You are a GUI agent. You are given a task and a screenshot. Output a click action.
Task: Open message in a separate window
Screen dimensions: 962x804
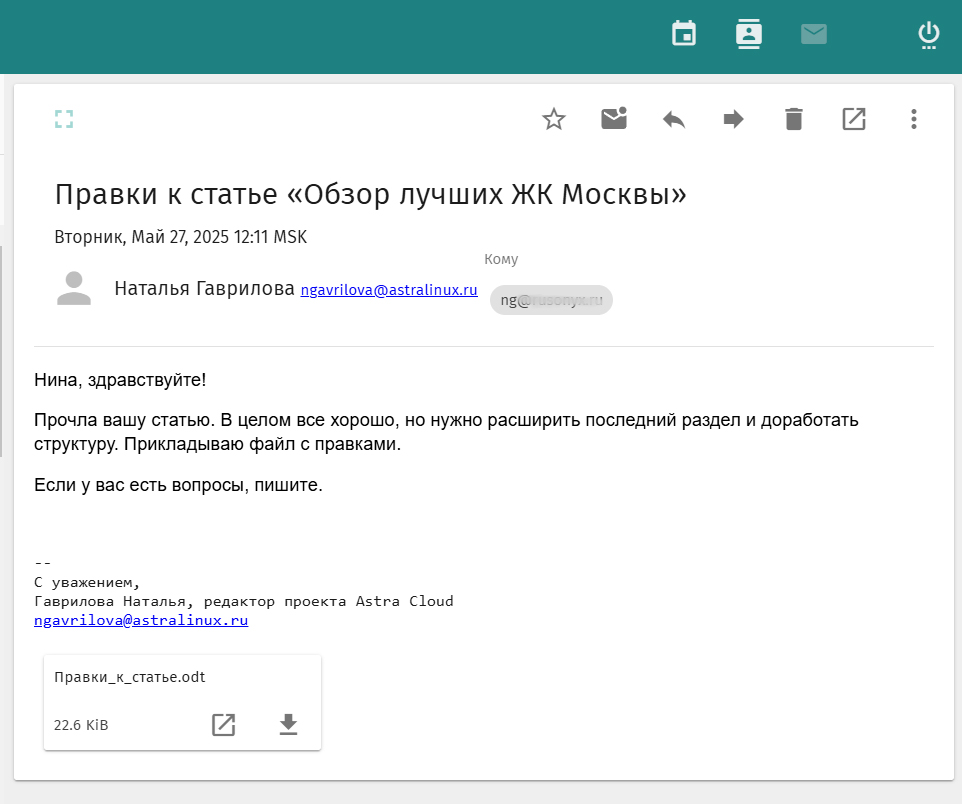pos(853,118)
